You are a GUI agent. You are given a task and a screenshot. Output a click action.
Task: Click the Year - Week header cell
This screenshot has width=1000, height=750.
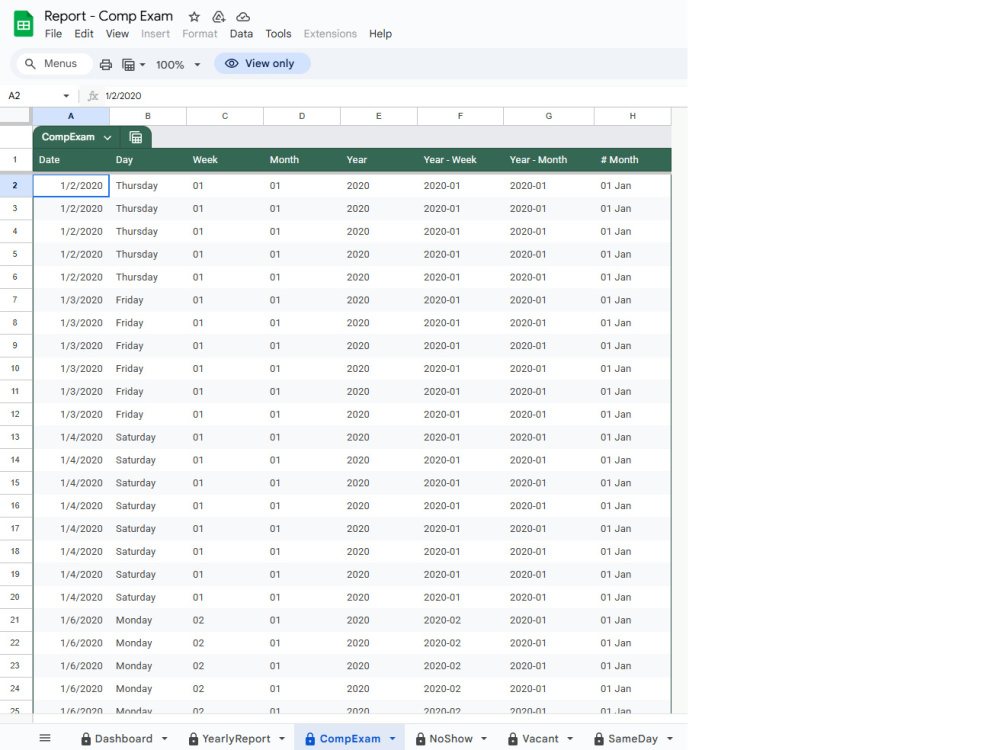460,160
